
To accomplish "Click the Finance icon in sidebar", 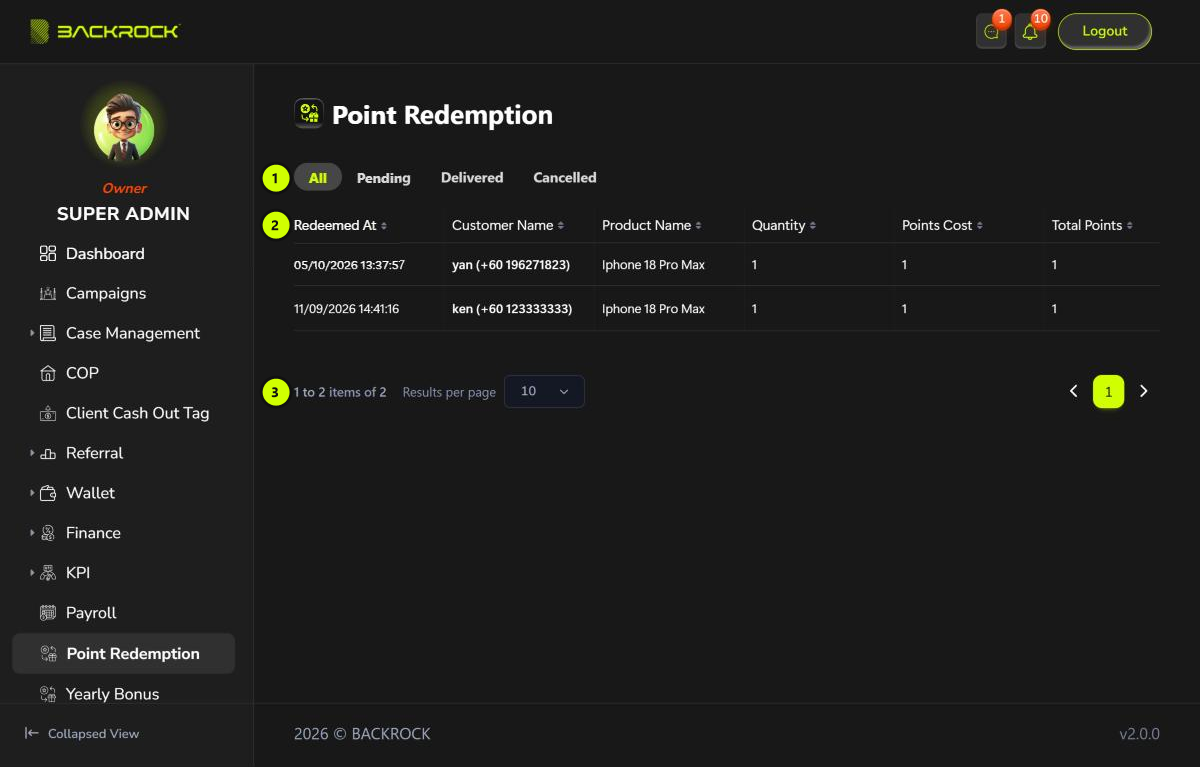I will point(48,534).
